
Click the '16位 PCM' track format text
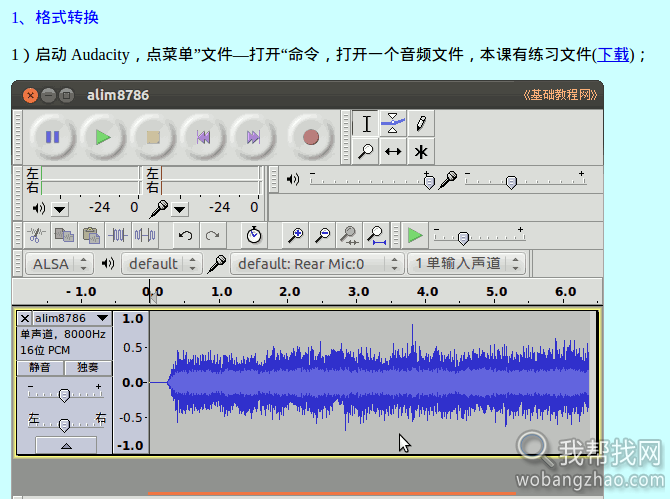(45, 350)
